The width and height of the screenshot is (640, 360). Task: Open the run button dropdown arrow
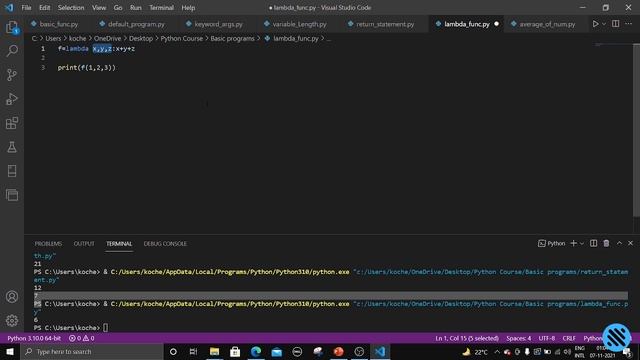(x=604, y=24)
